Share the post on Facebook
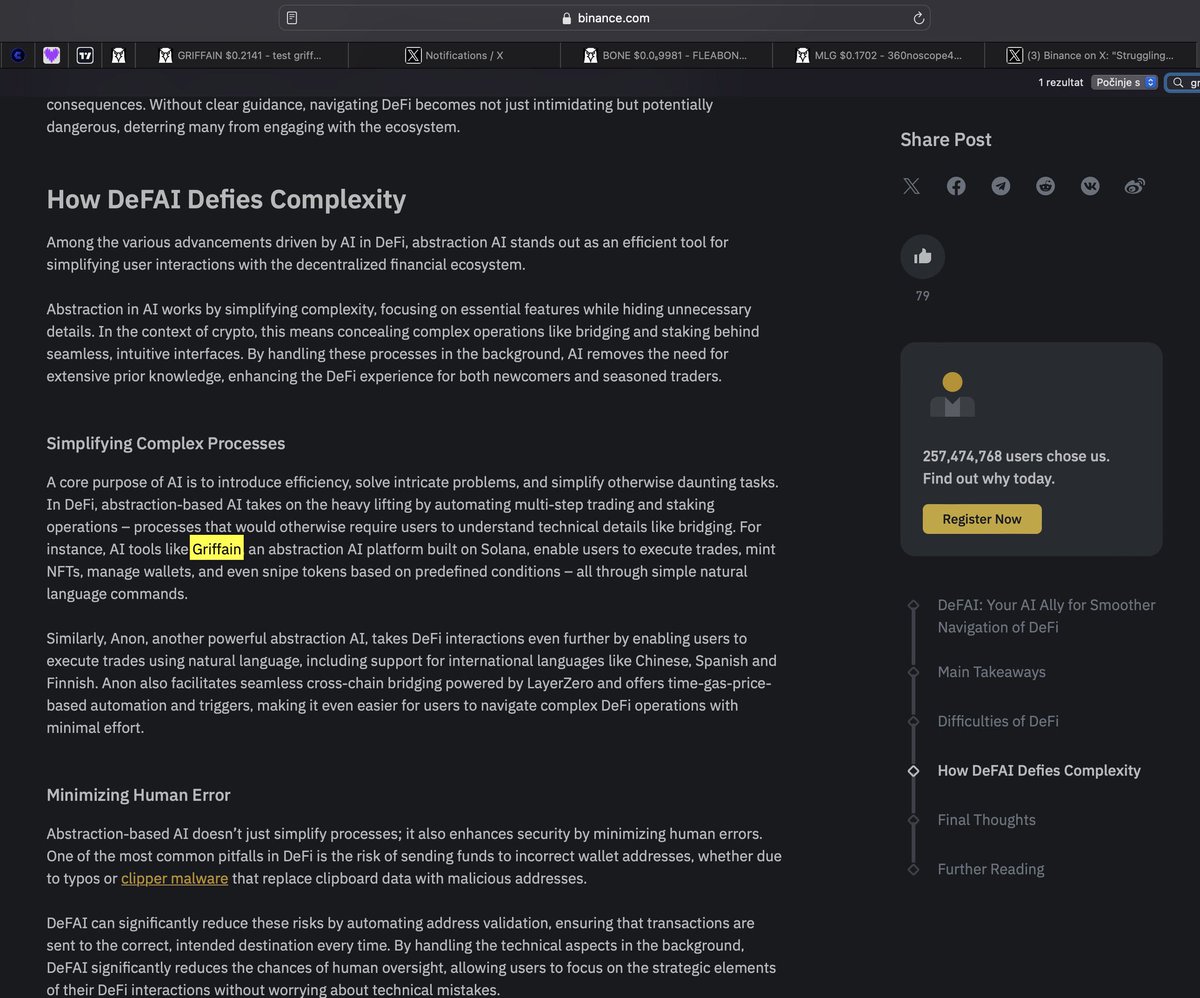1200x998 pixels. [x=956, y=186]
